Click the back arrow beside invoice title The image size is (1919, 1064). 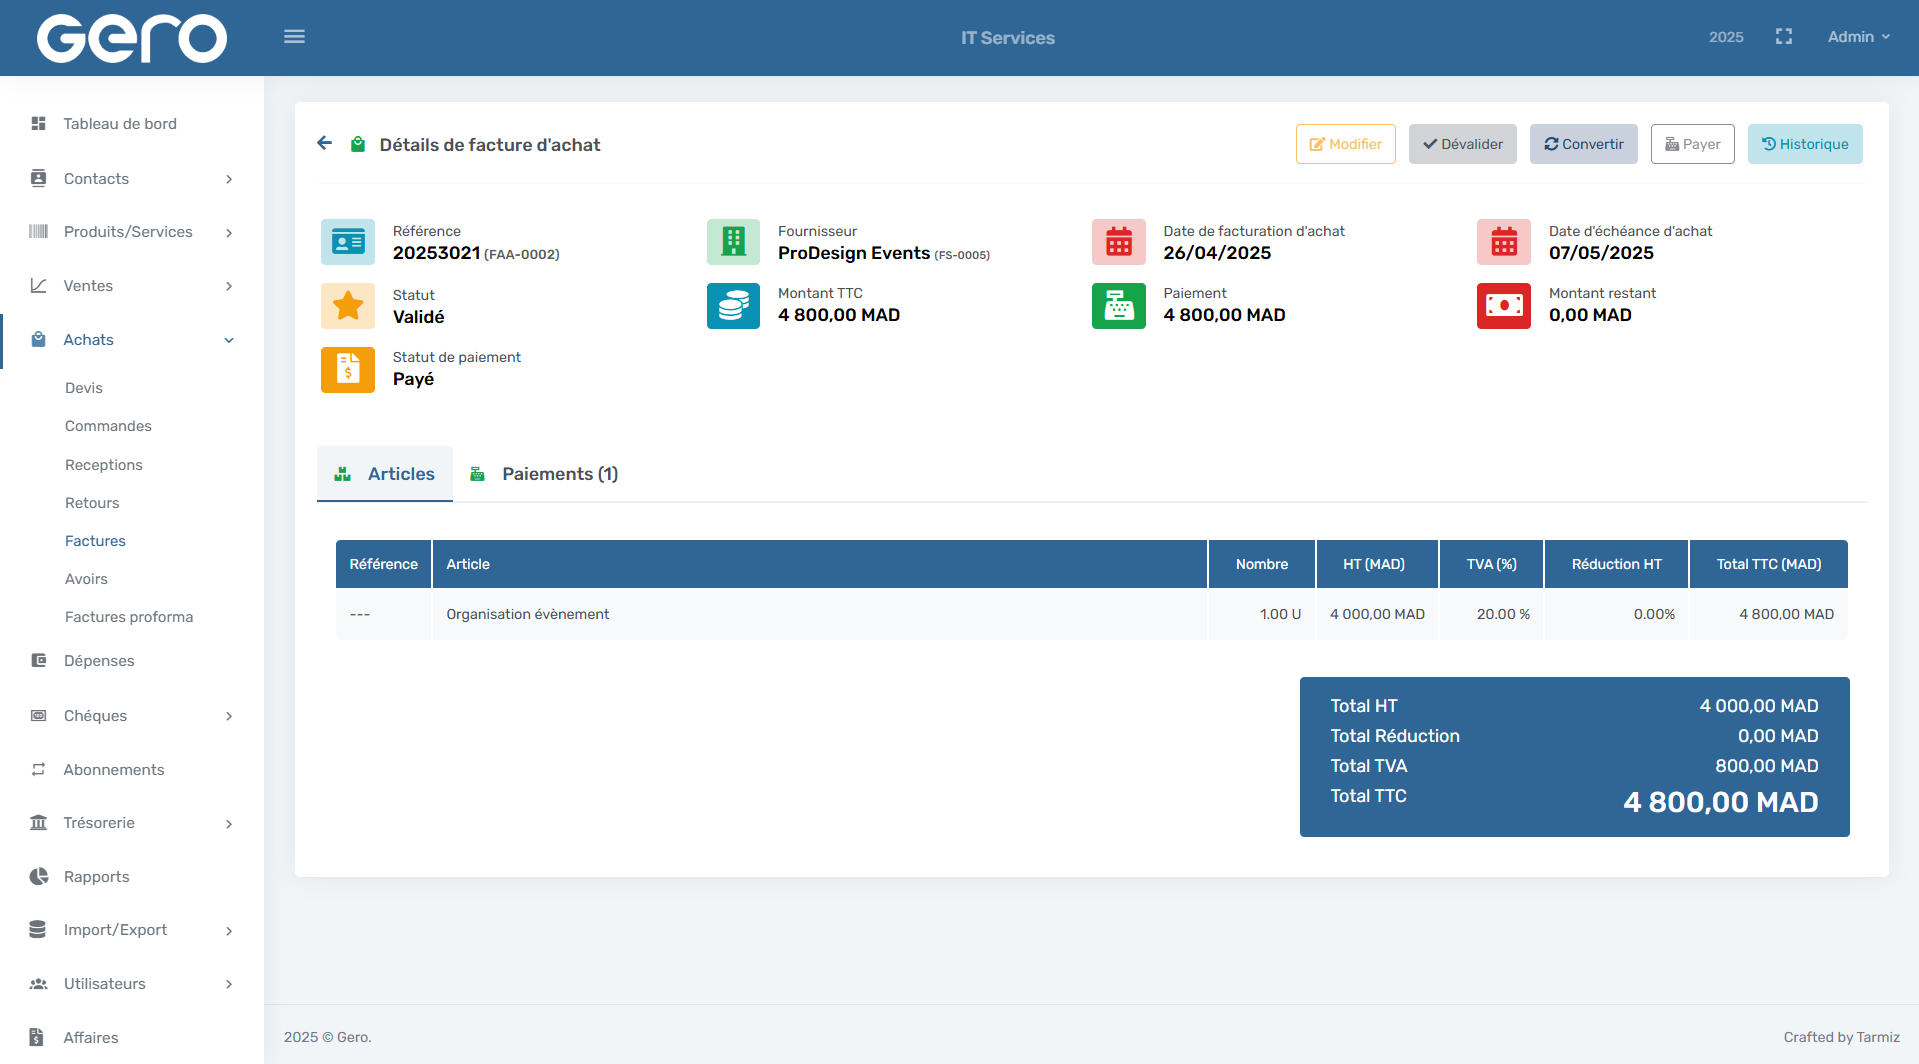(x=325, y=144)
